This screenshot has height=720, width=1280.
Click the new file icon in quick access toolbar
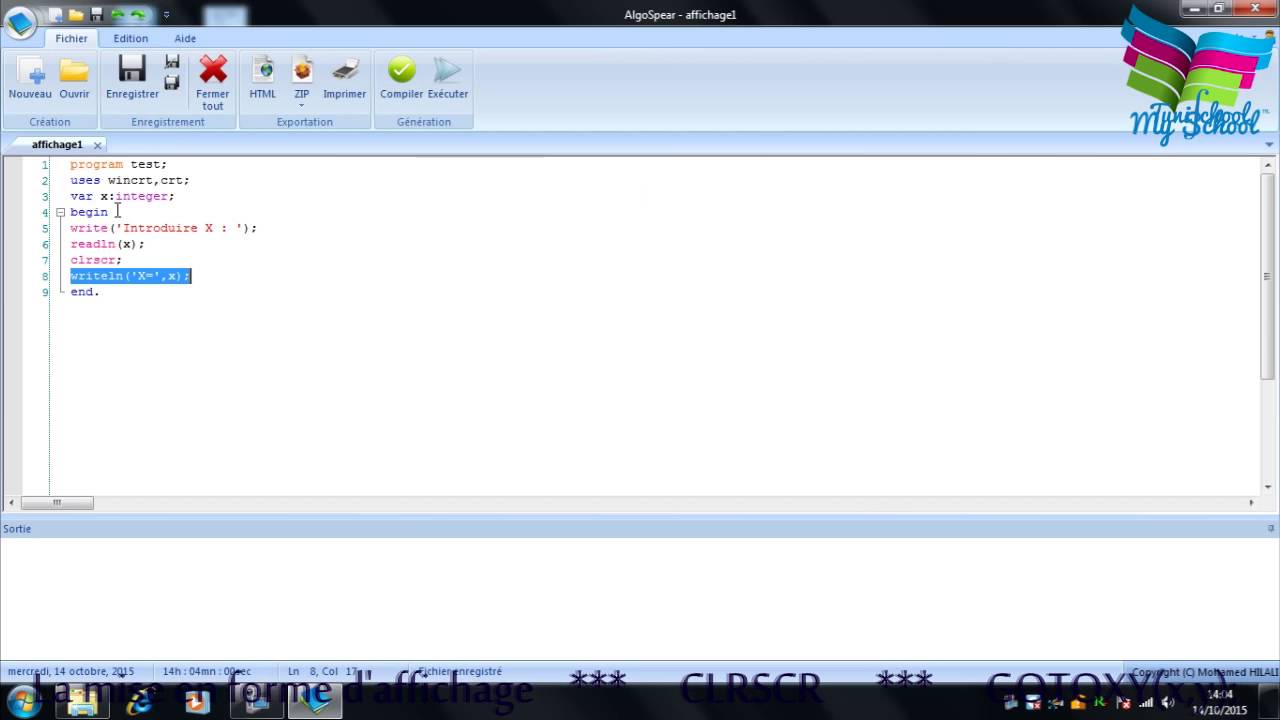[x=56, y=15]
